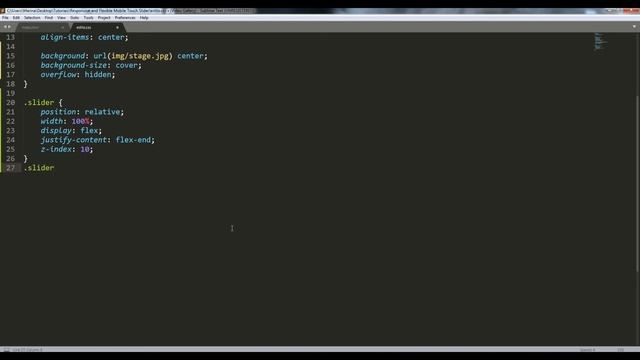
Task: Click the Spaces indentation setting in status bar
Action: [x=588, y=350]
